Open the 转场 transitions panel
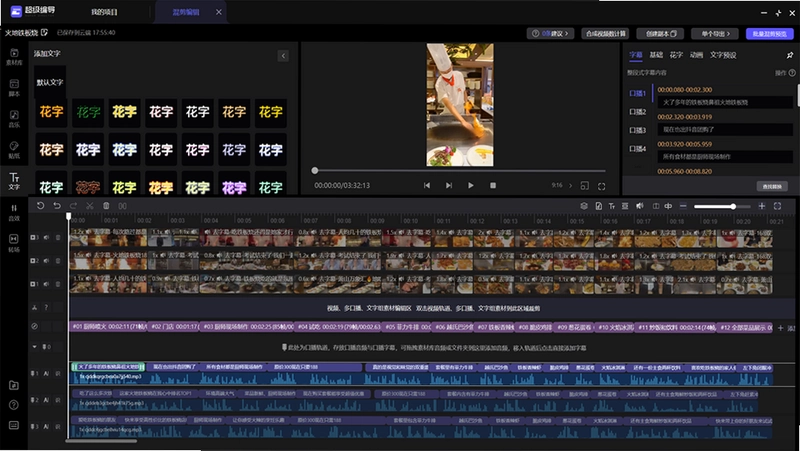The image size is (800, 451). tap(14, 243)
